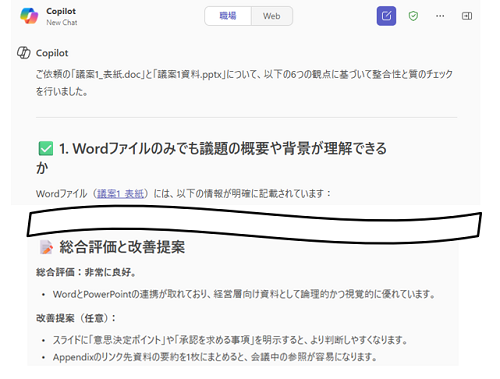
Task: Click the Copilot response avatar icon
Action: coord(24,53)
